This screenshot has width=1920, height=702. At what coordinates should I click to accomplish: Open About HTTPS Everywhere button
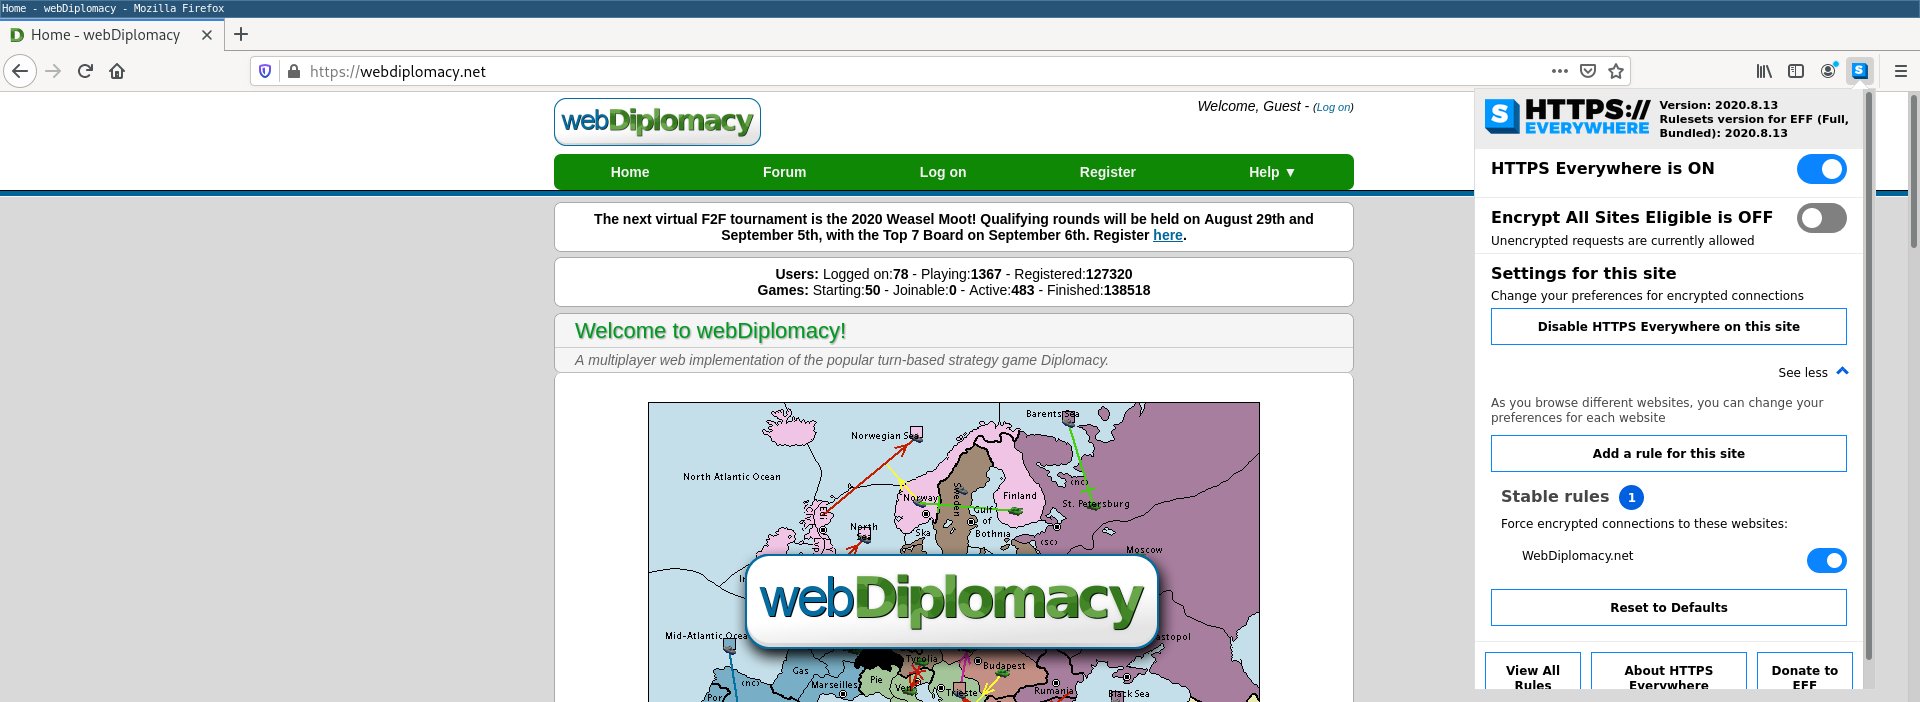pos(1668,672)
